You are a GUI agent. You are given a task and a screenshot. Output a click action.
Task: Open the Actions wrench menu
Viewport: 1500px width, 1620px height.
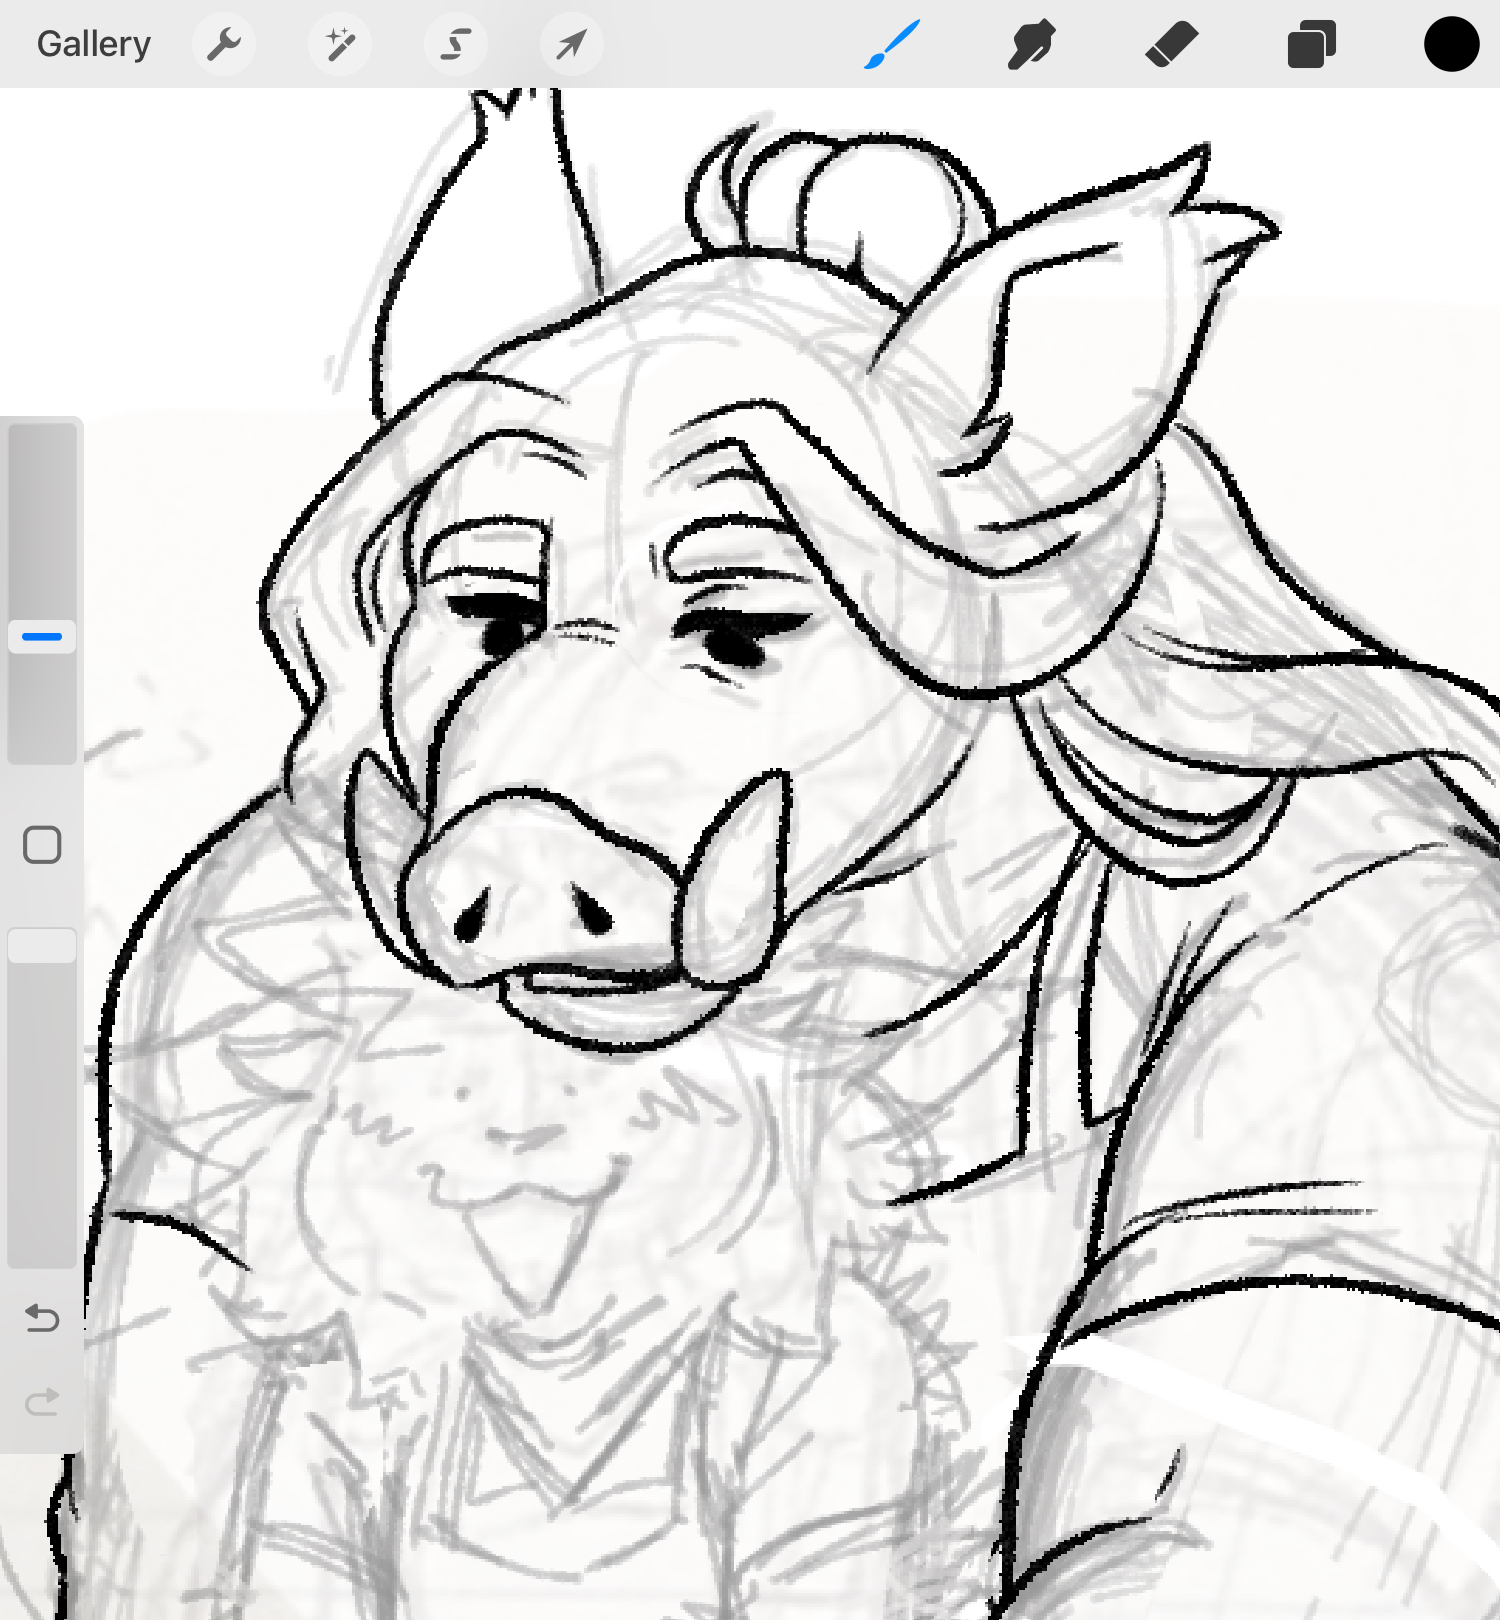[x=224, y=44]
